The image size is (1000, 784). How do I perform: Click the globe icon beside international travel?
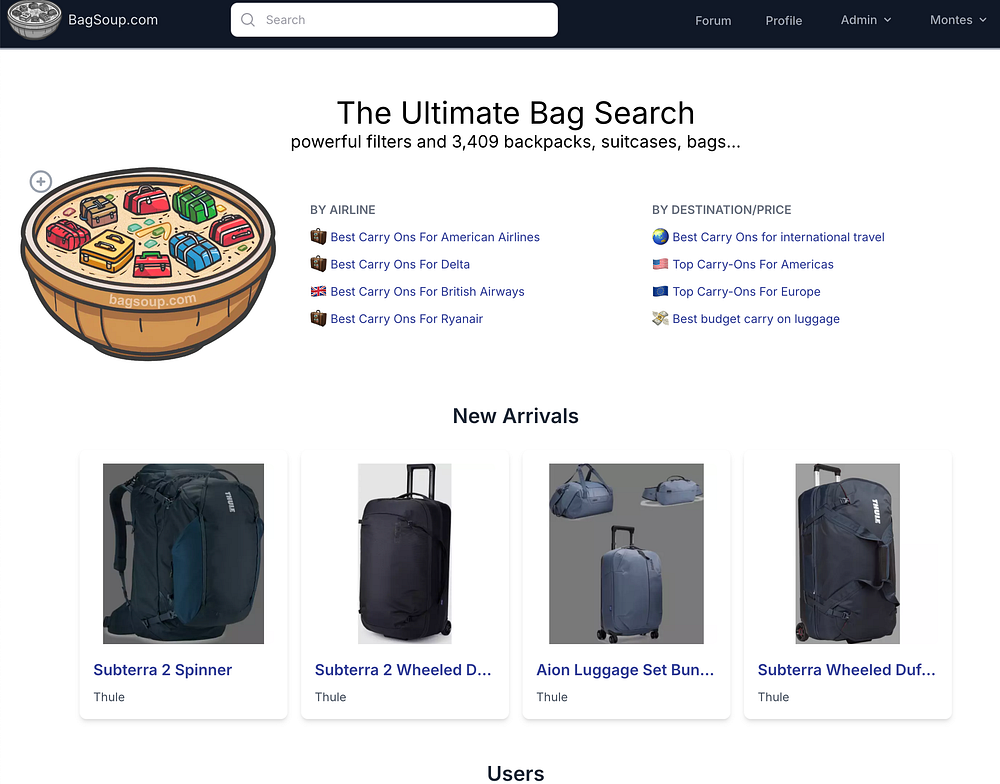point(660,237)
